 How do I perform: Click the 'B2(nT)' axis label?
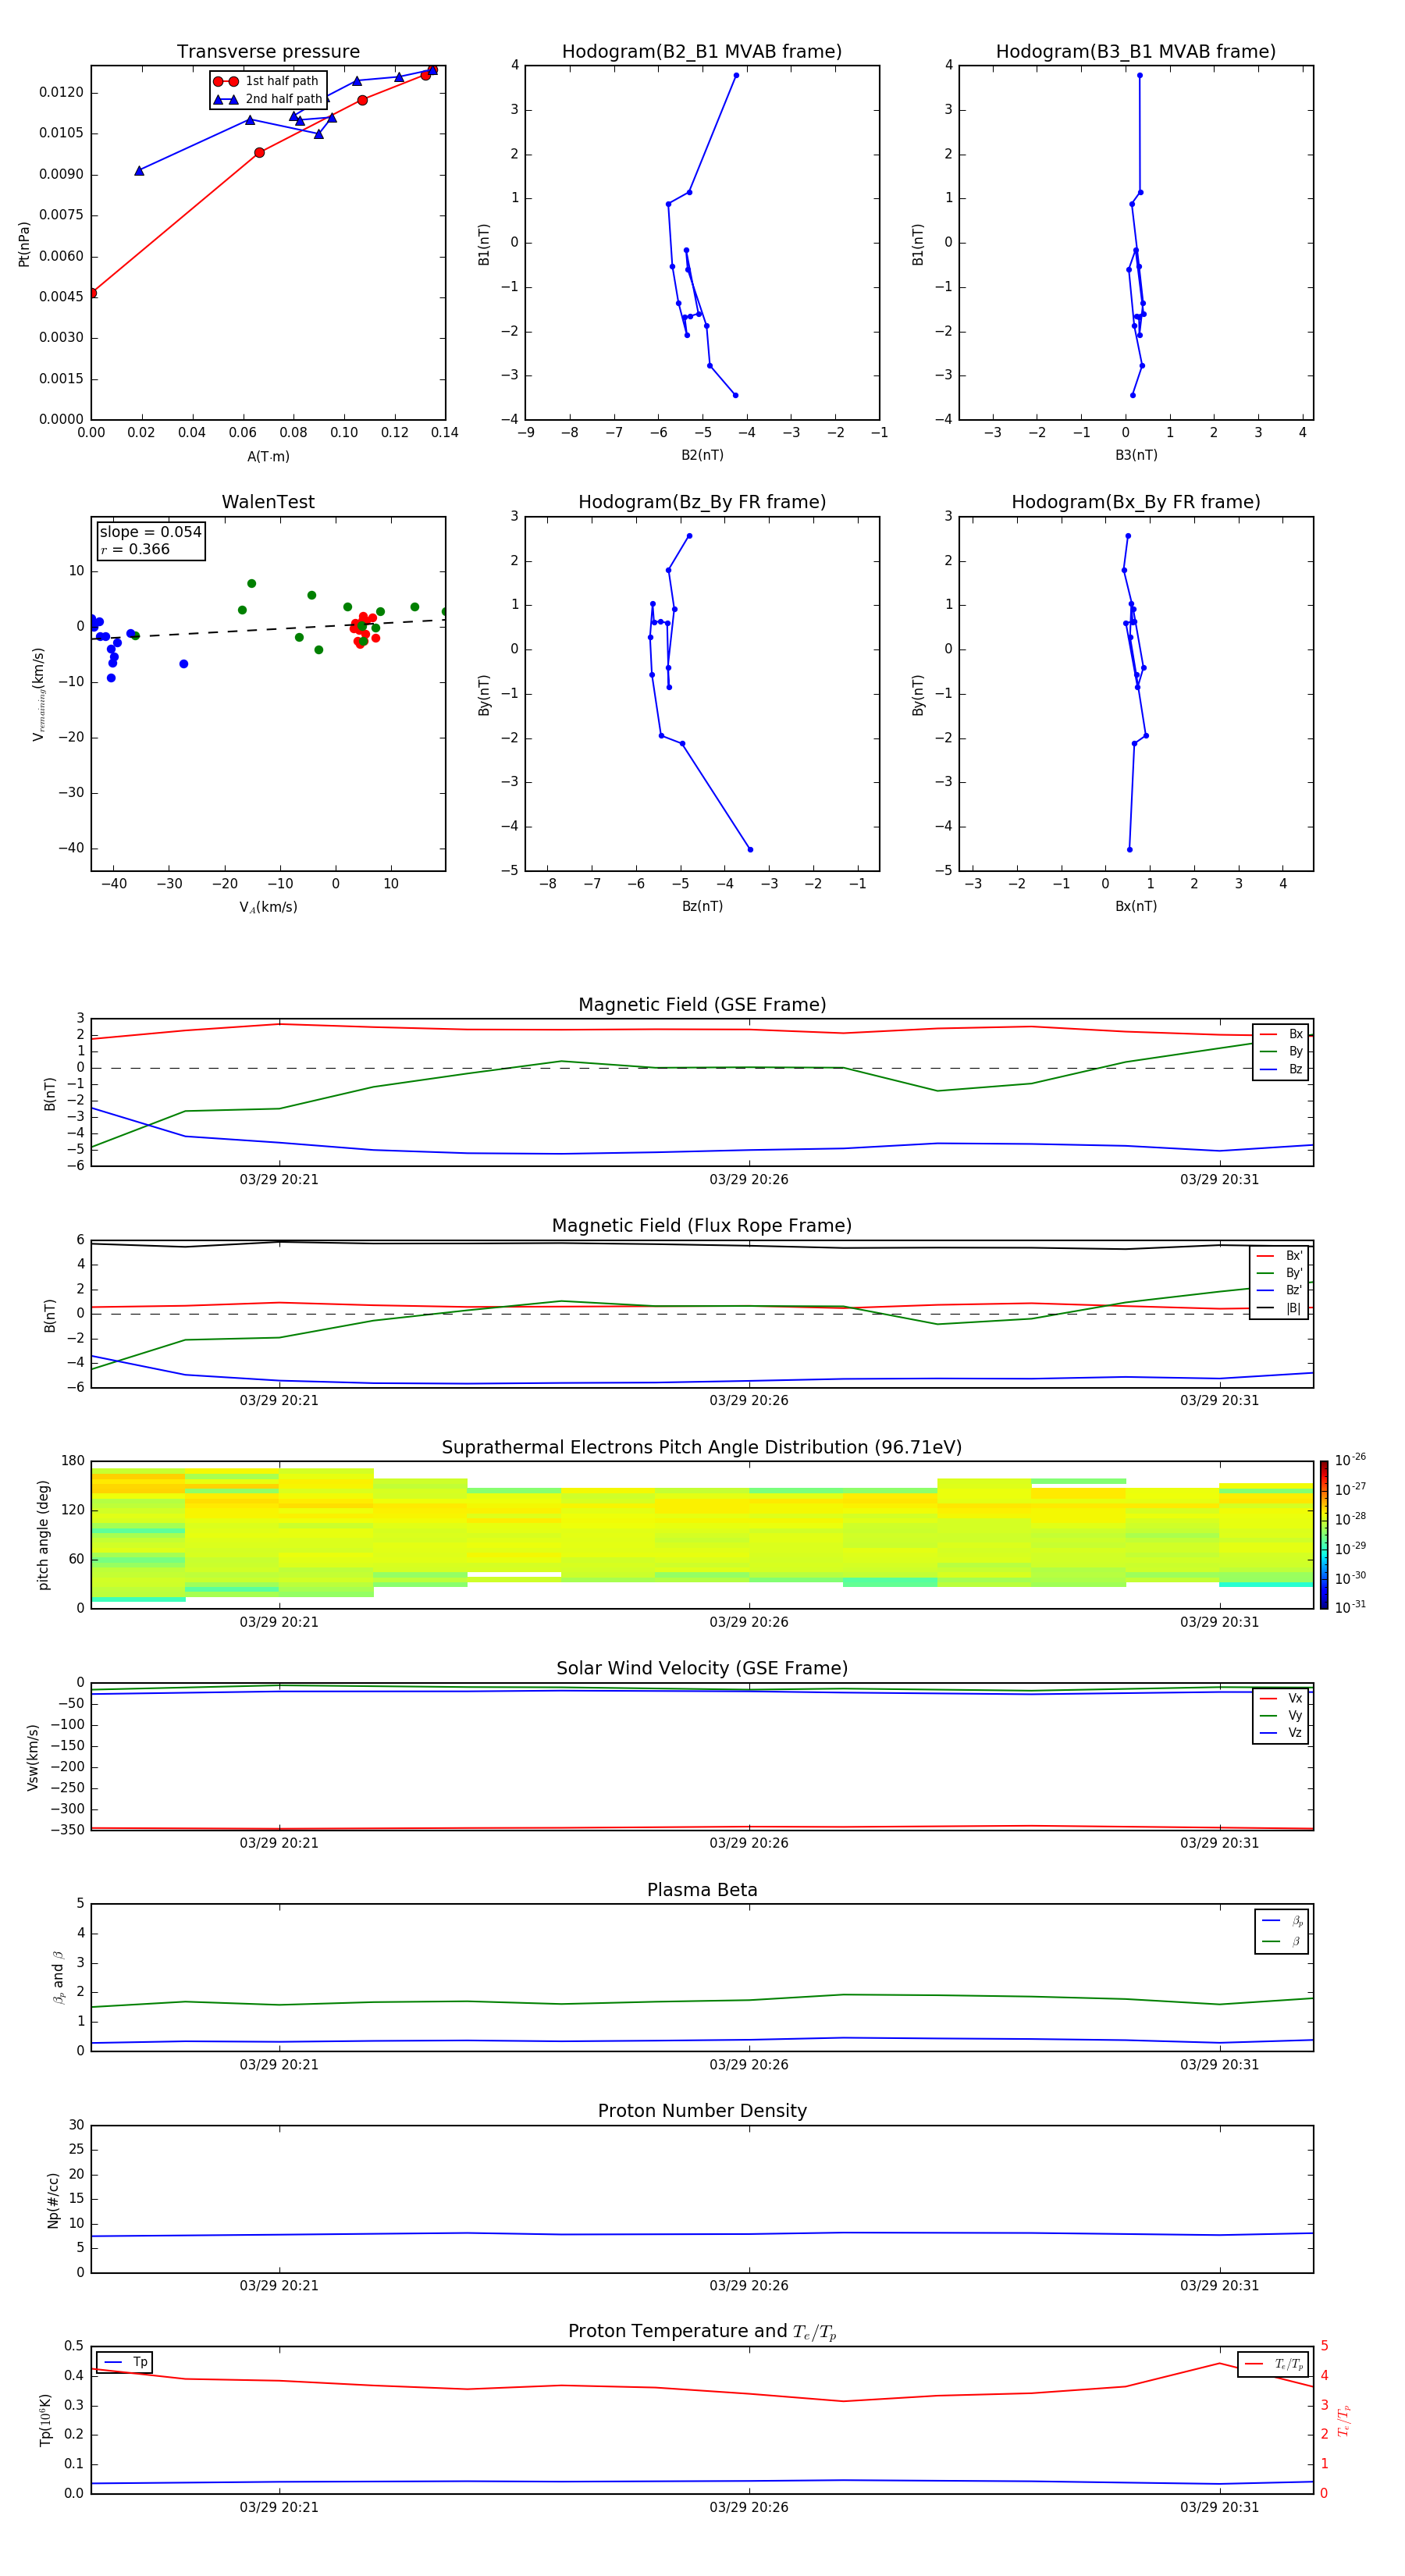[x=702, y=455]
